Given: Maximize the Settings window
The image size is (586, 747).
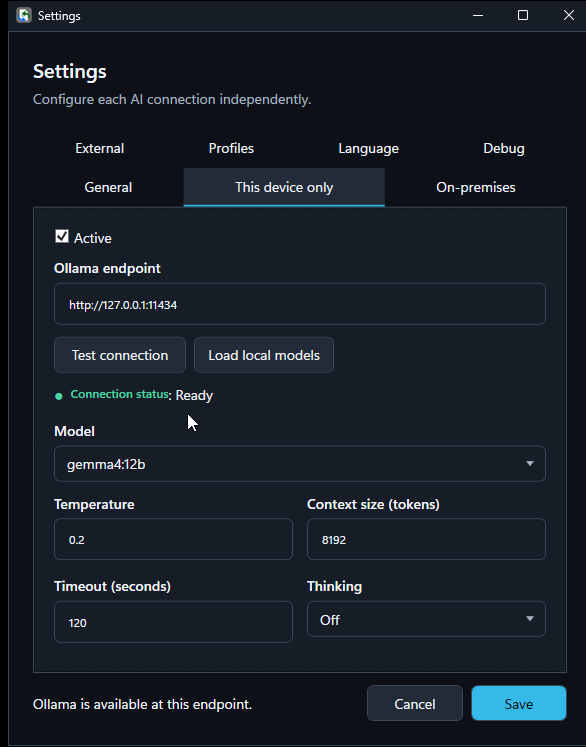Looking at the screenshot, I should [x=523, y=15].
